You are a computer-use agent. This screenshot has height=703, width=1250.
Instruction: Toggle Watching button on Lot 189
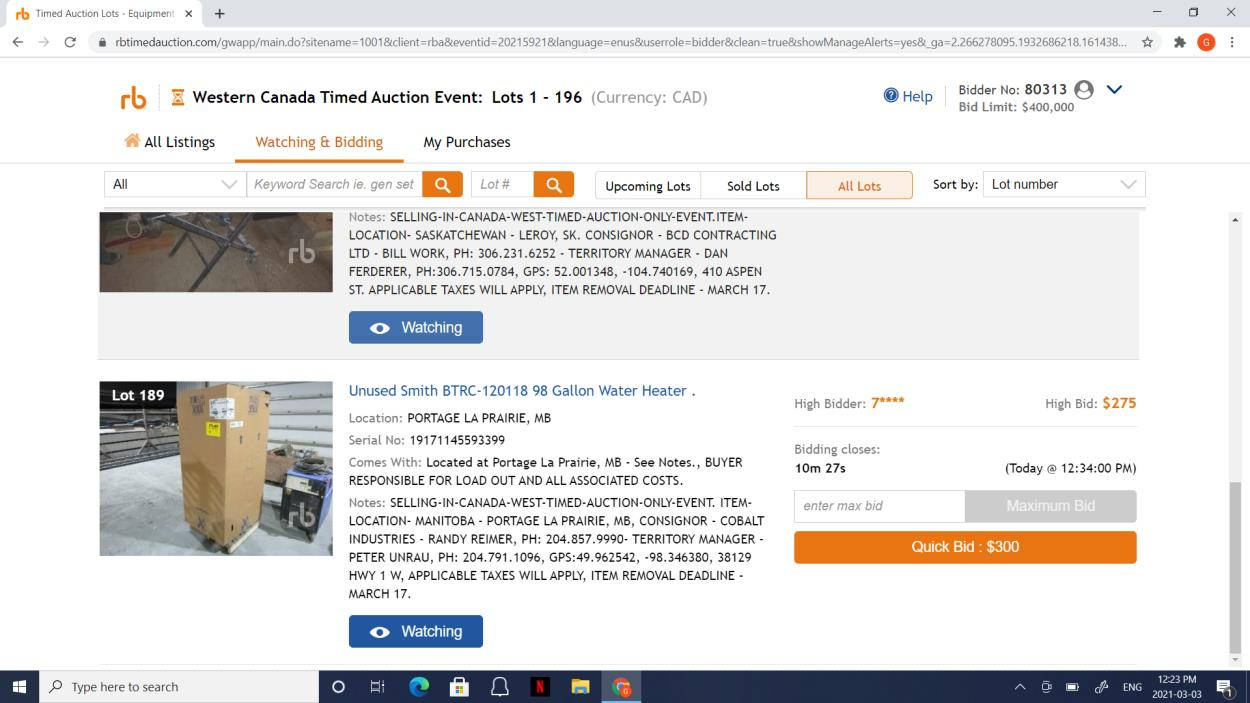tap(416, 631)
